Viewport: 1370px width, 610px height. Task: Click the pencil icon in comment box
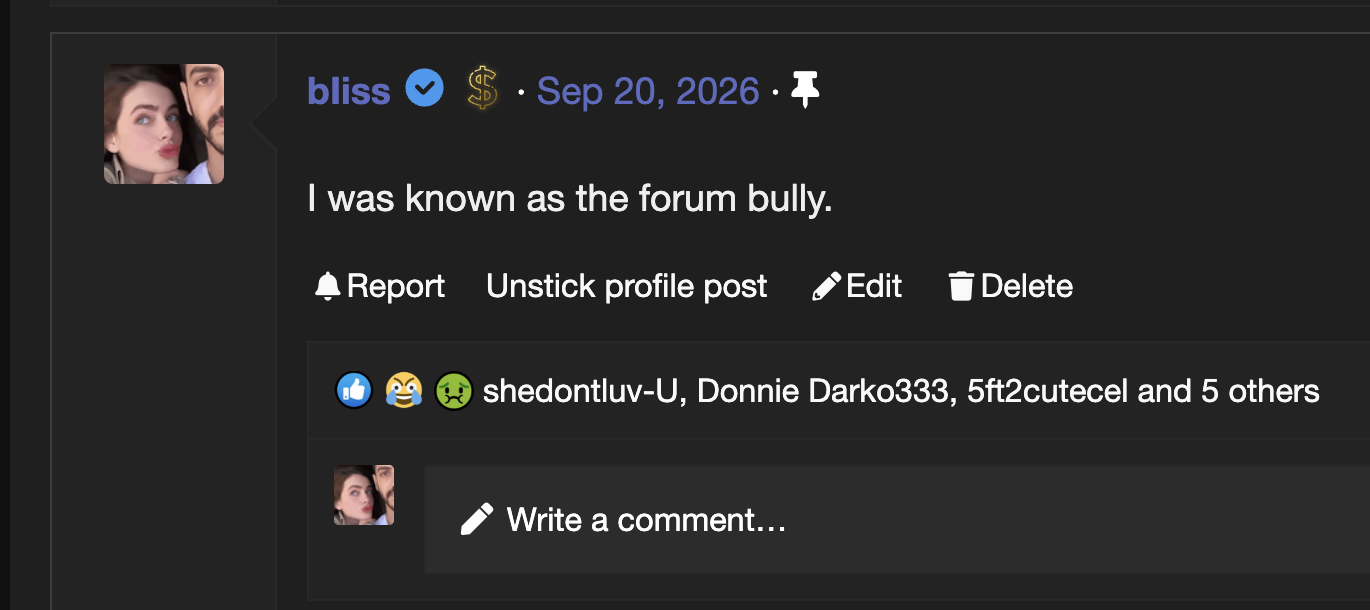[477, 519]
